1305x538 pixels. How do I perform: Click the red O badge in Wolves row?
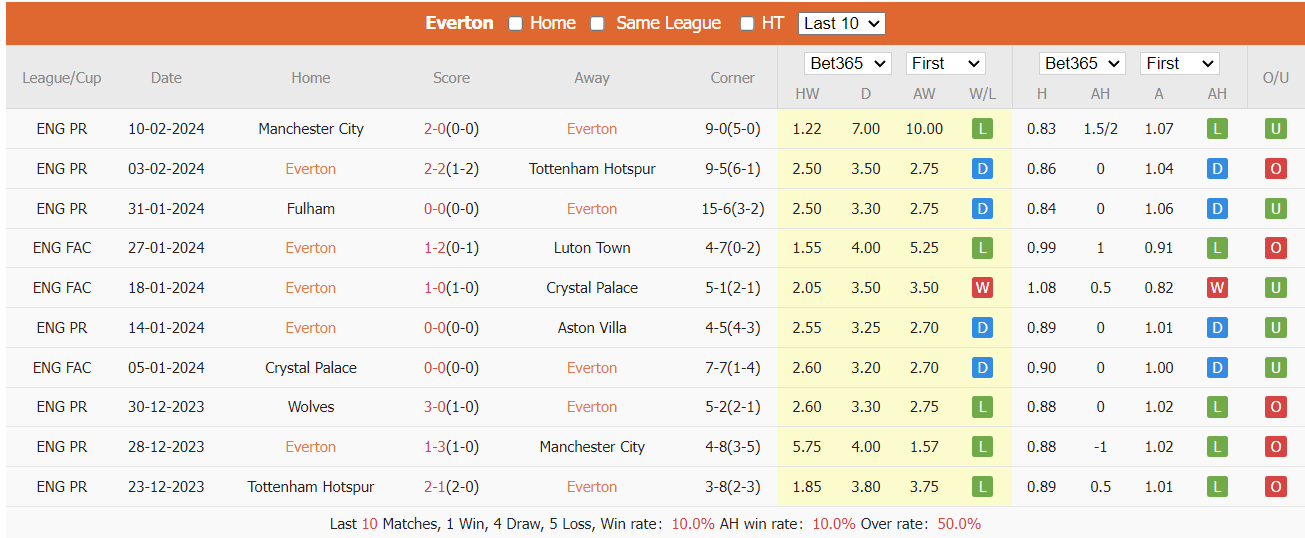[1275, 407]
